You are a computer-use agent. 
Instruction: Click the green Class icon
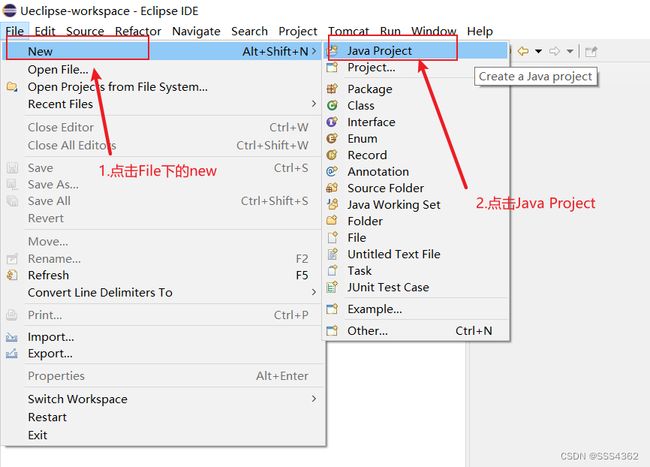[x=332, y=105]
